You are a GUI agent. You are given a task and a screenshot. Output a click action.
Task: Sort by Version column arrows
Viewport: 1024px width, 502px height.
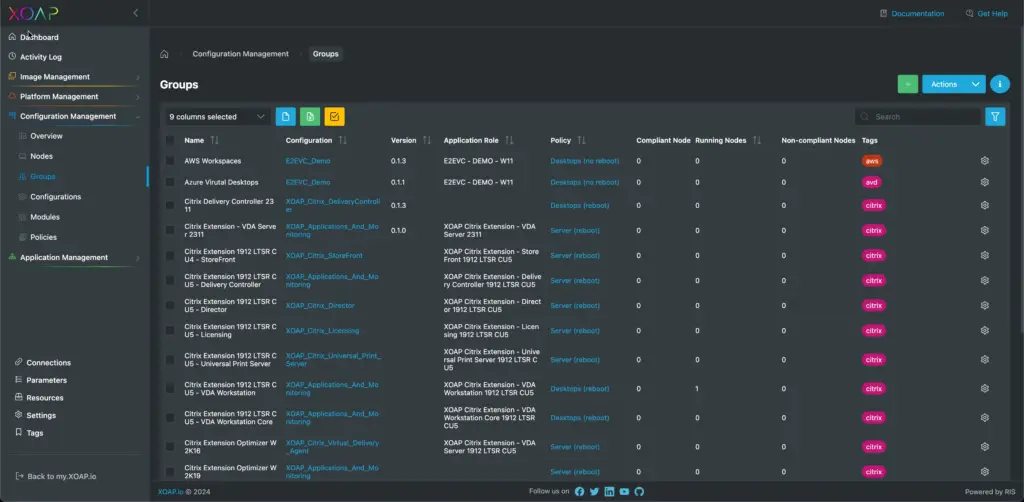point(426,140)
